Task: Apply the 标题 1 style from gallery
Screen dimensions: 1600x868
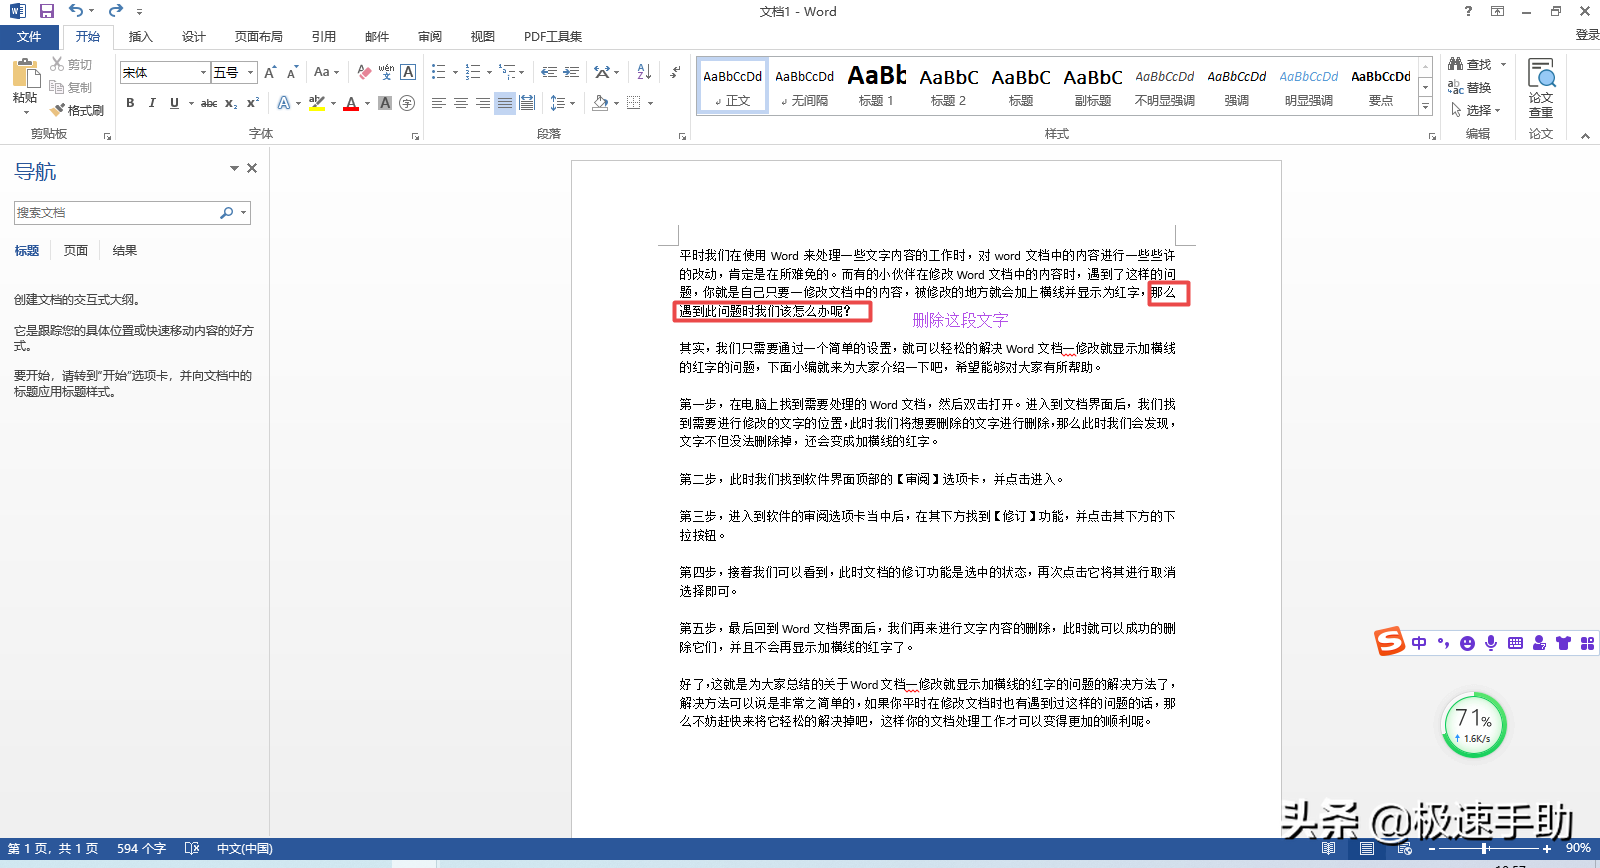Action: coord(877,85)
